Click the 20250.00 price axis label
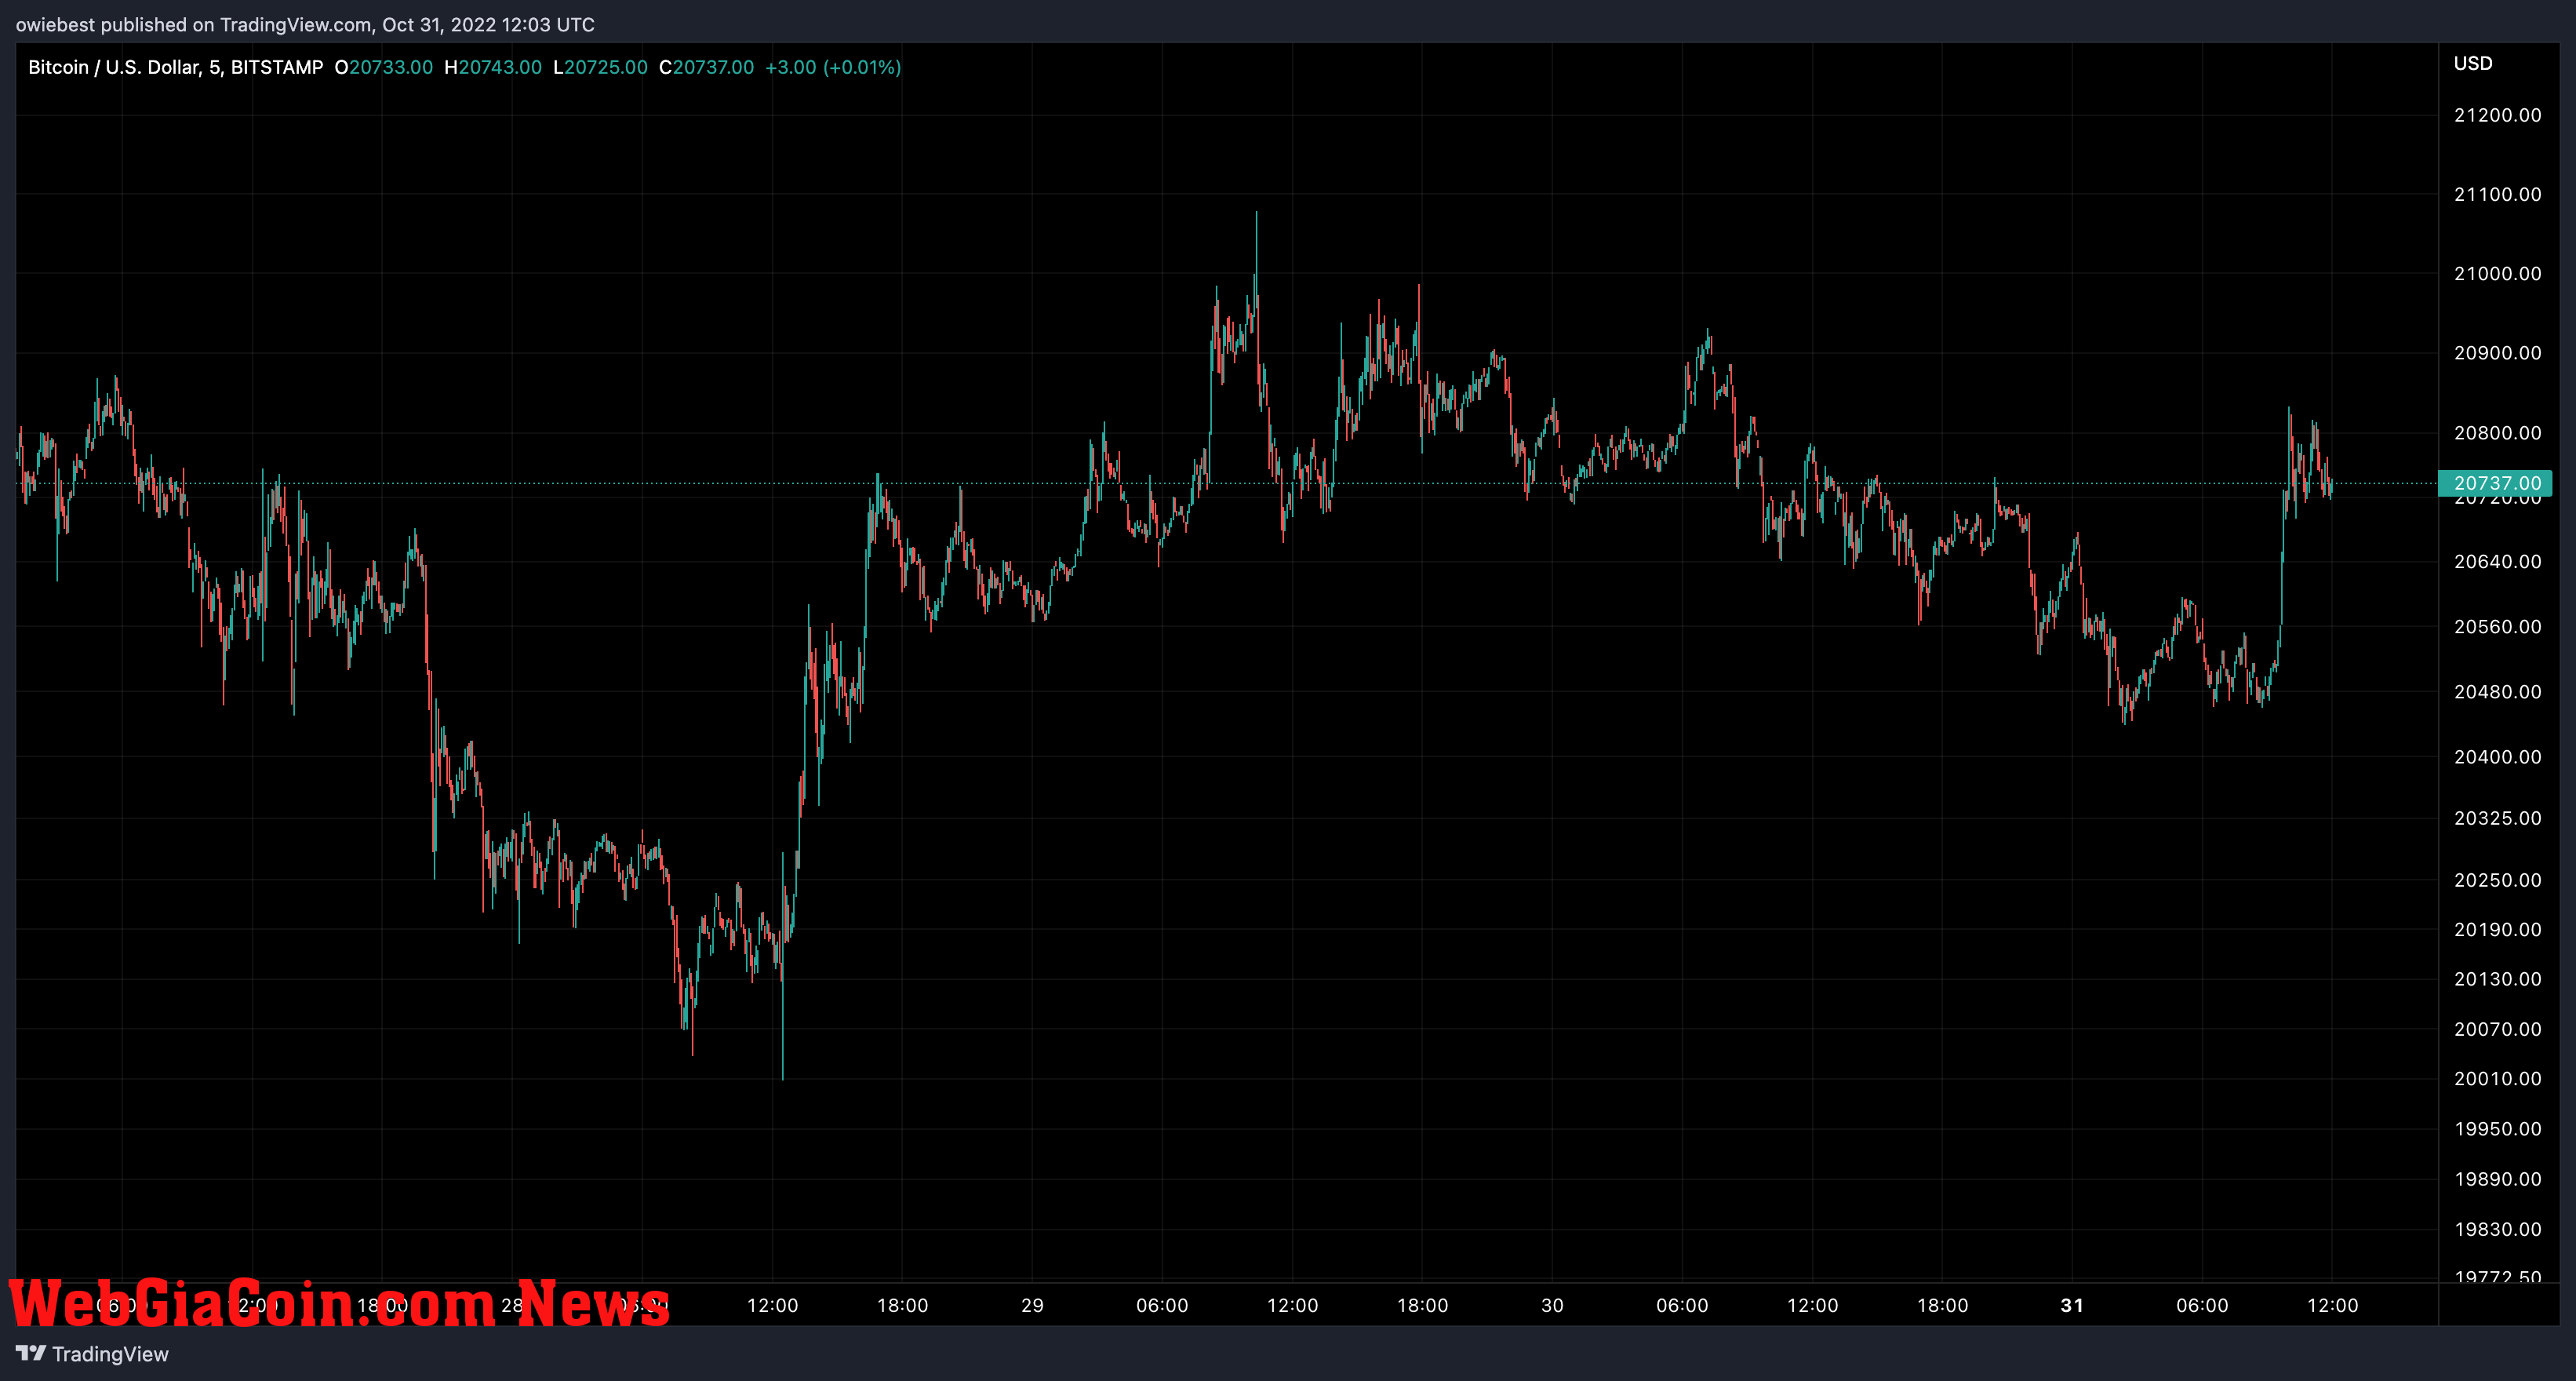Screen dimensions: 2576x1381 (x=2497, y=879)
